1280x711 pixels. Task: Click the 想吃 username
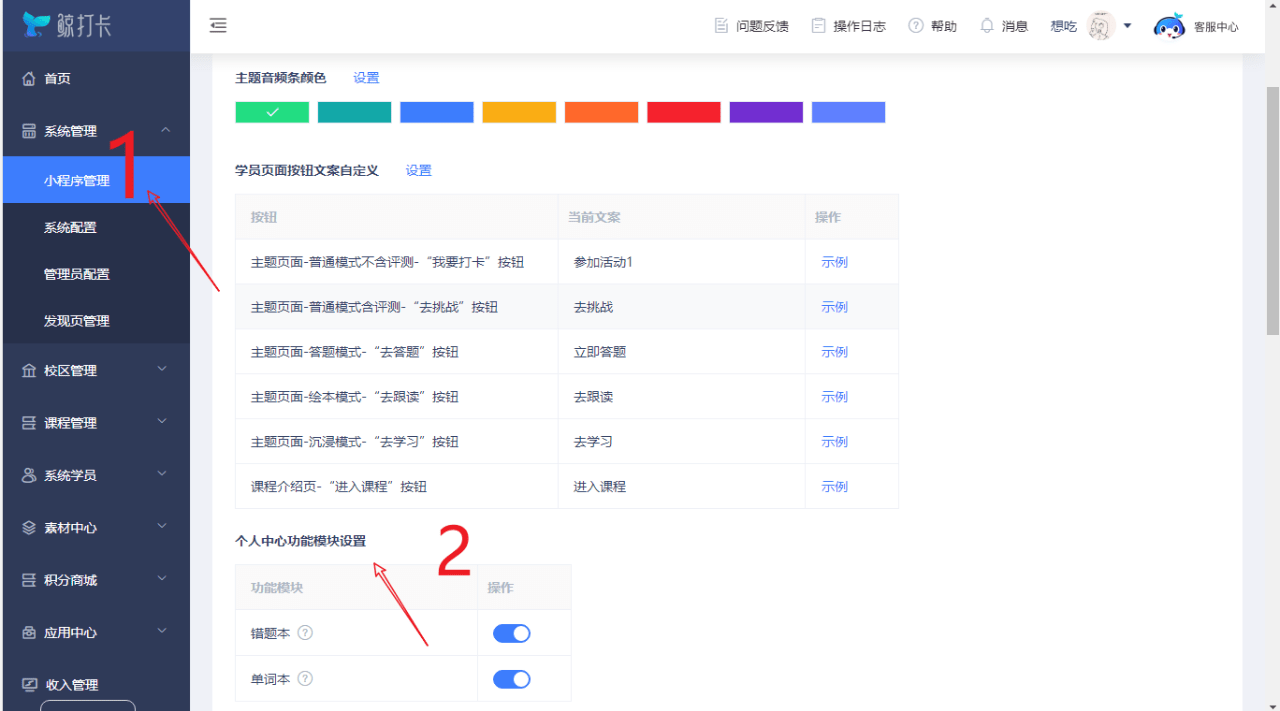click(1063, 26)
